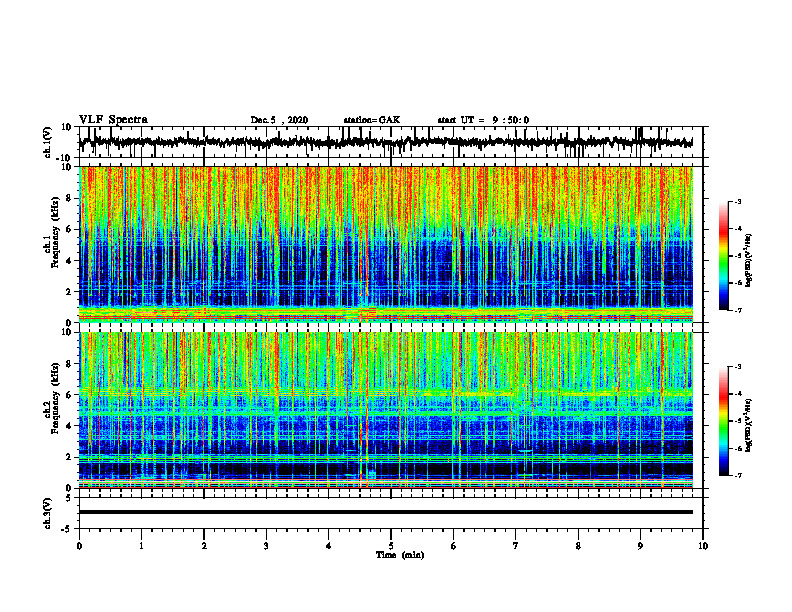Click the "8" kHz tick on ch.1 spectrogram

pyautogui.click(x=70, y=198)
